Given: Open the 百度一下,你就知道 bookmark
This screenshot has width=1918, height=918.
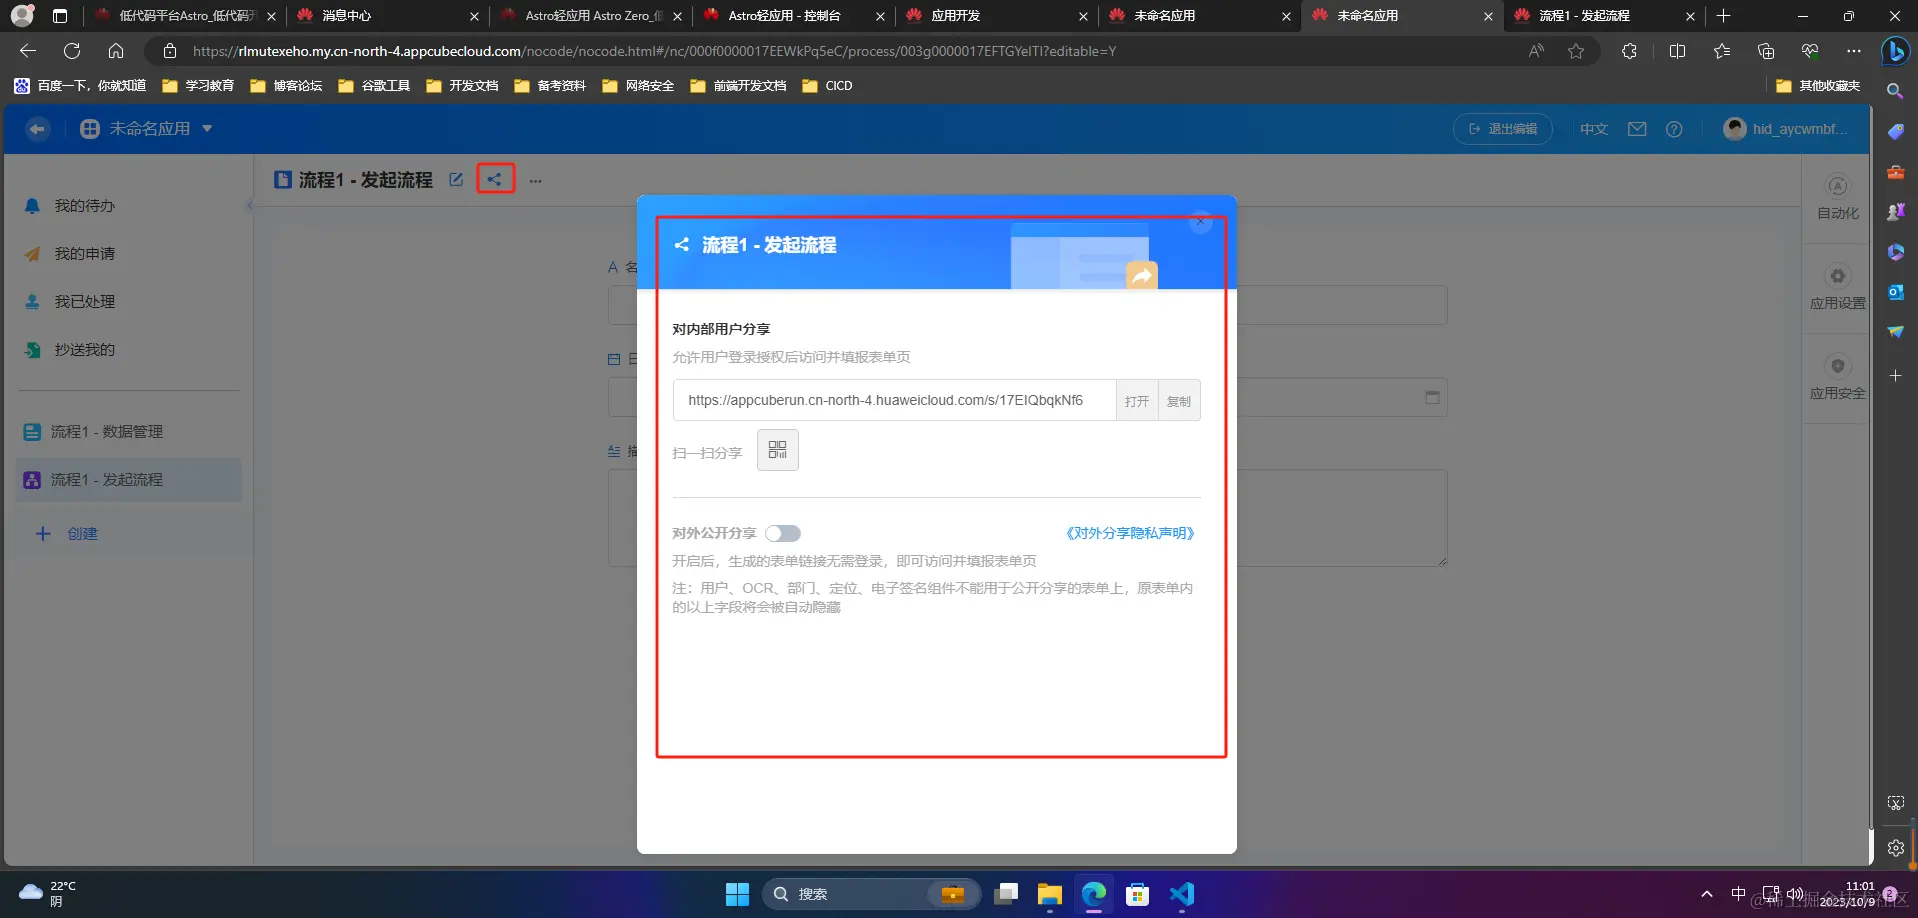Looking at the screenshot, I should click(x=80, y=86).
